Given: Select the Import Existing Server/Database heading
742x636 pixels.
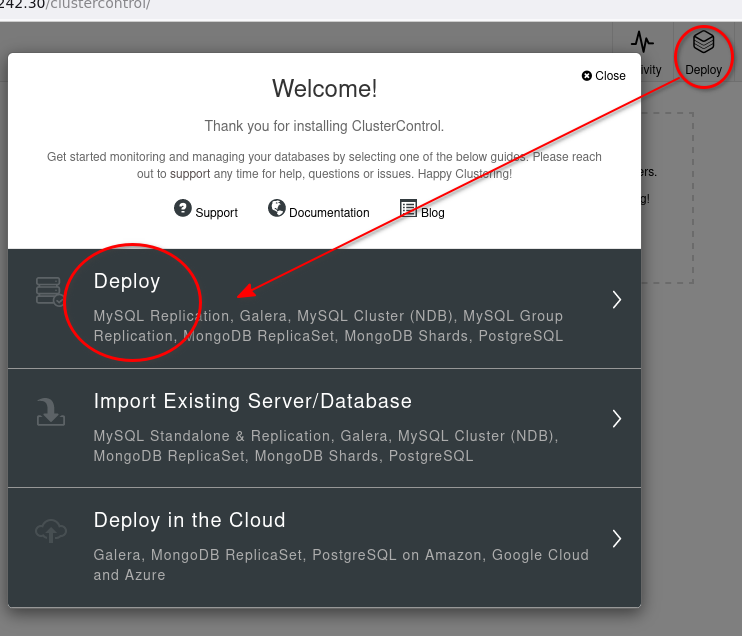Looking at the screenshot, I should (252, 401).
